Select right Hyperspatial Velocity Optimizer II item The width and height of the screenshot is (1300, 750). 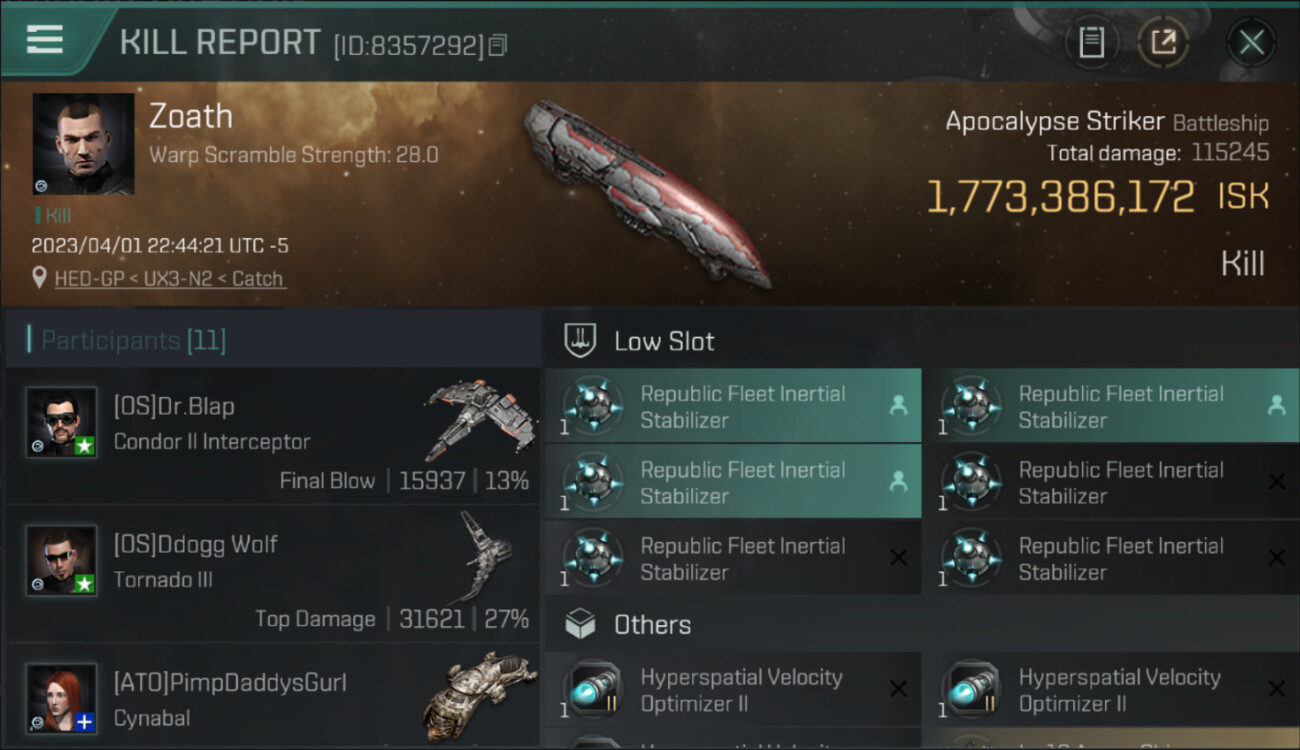pos(1111,690)
